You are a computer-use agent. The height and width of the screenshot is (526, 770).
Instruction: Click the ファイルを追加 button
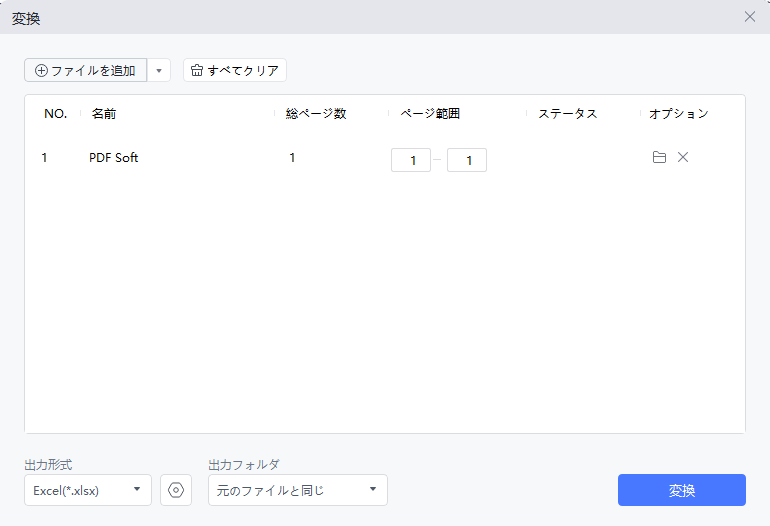(x=85, y=70)
